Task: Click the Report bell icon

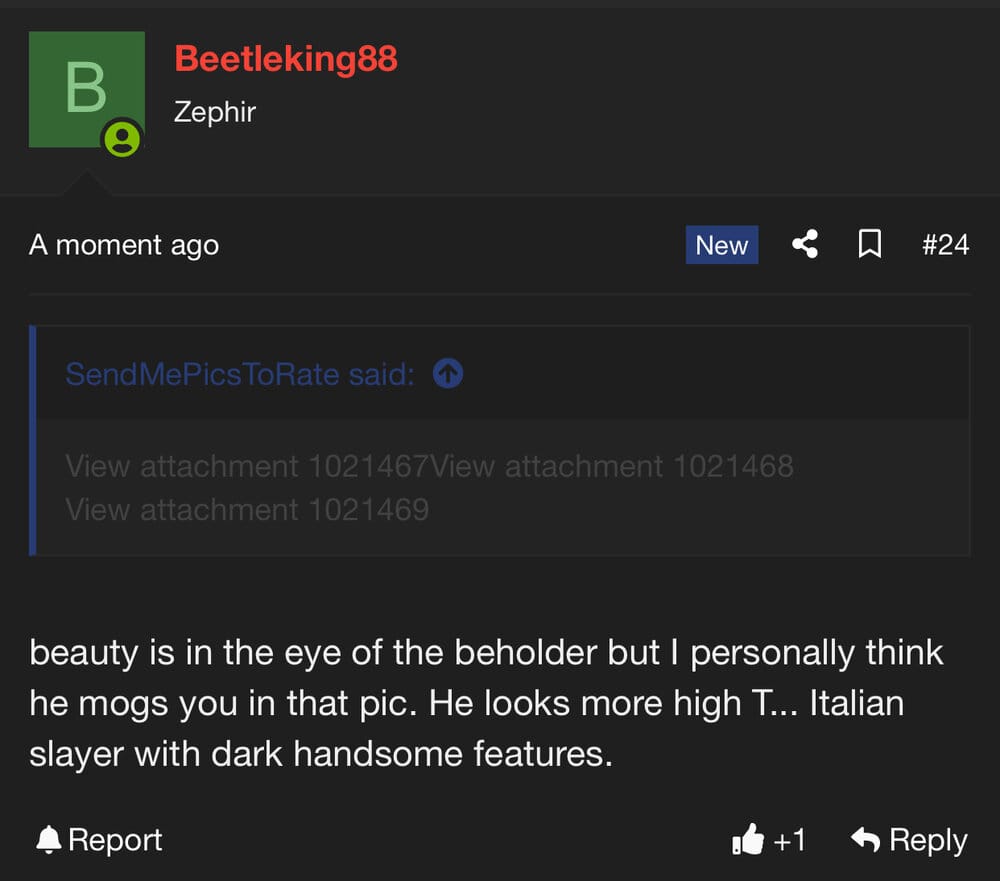Action: coord(48,840)
